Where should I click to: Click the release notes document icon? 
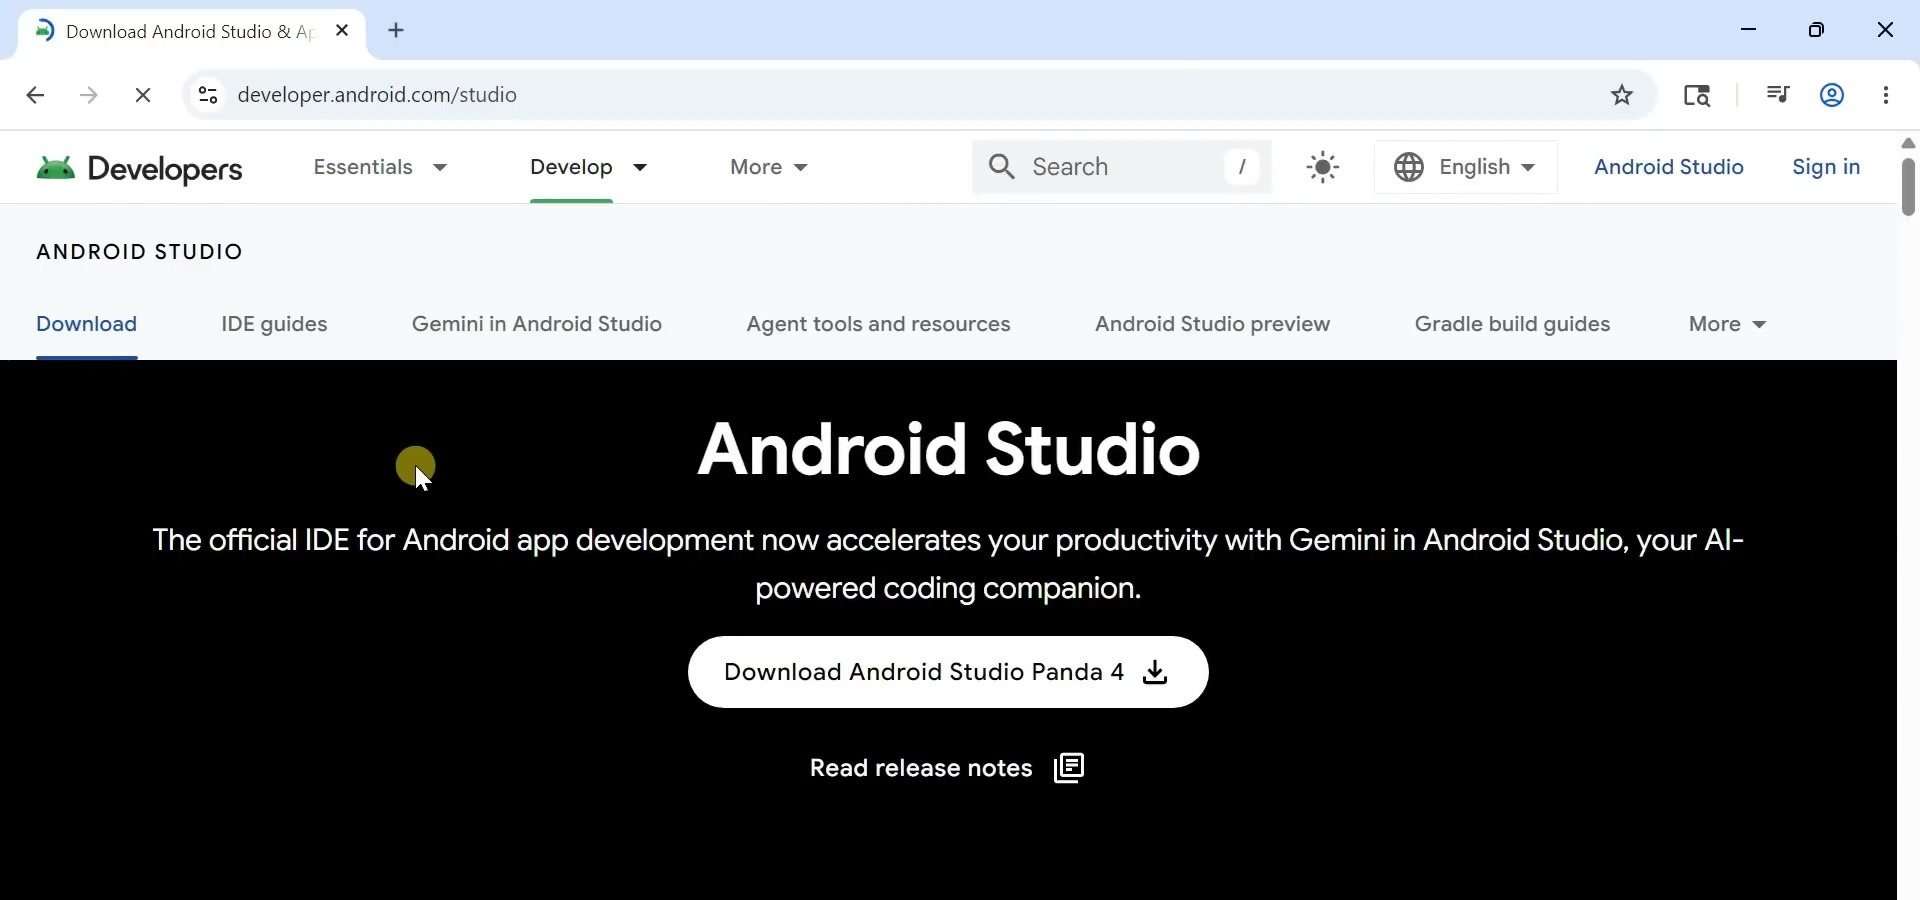tap(1069, 768)
